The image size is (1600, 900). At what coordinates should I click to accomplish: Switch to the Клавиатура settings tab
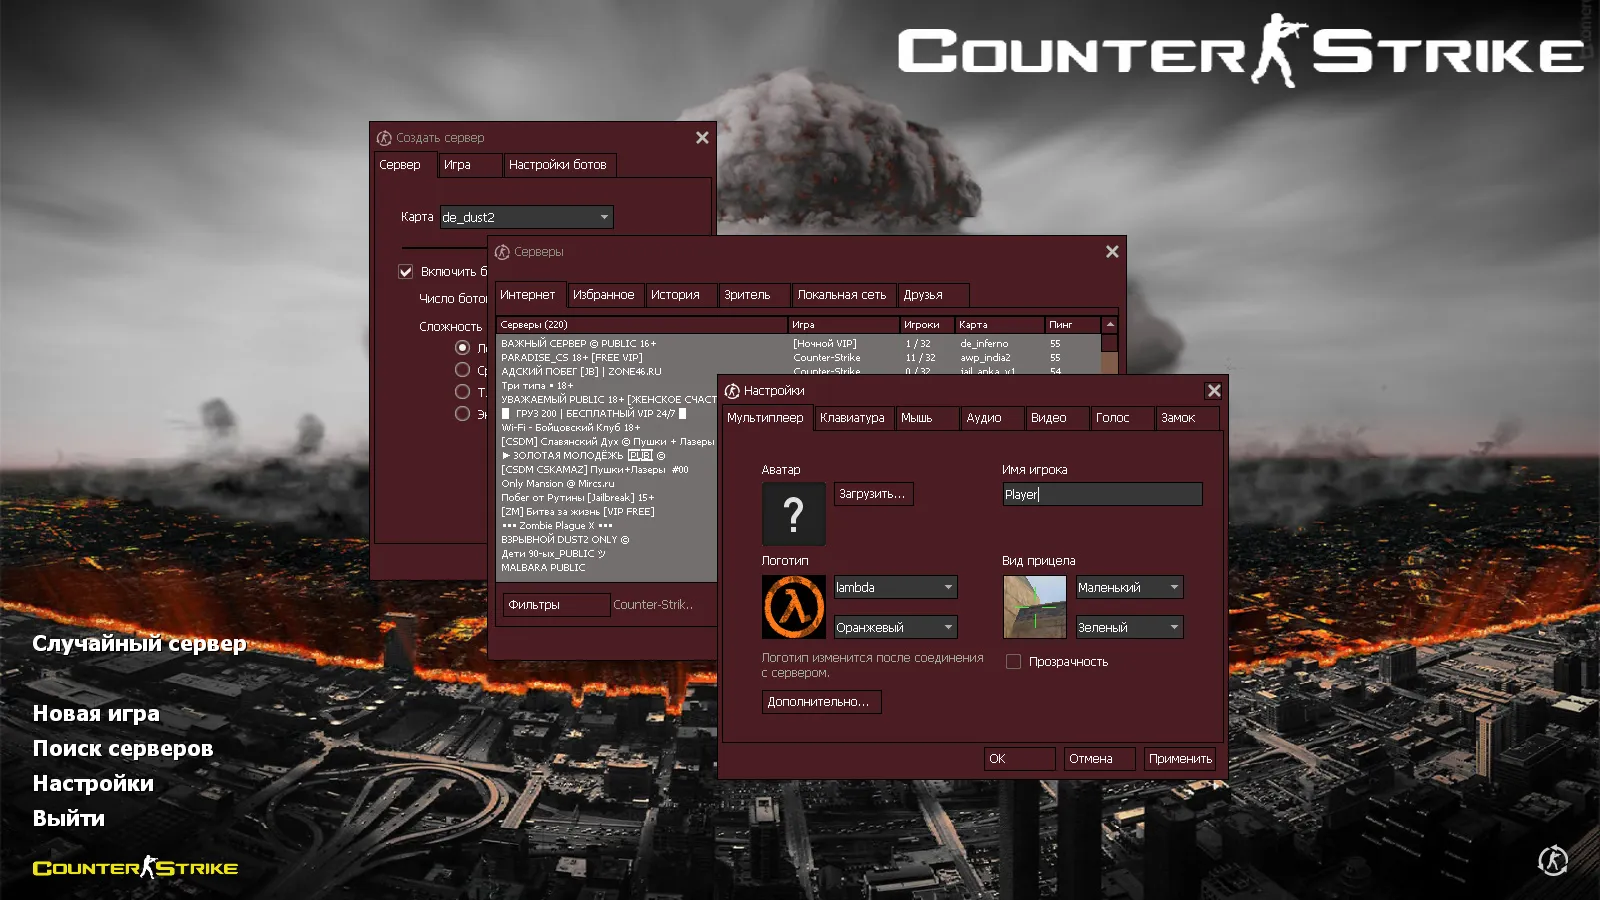[852, 418]
